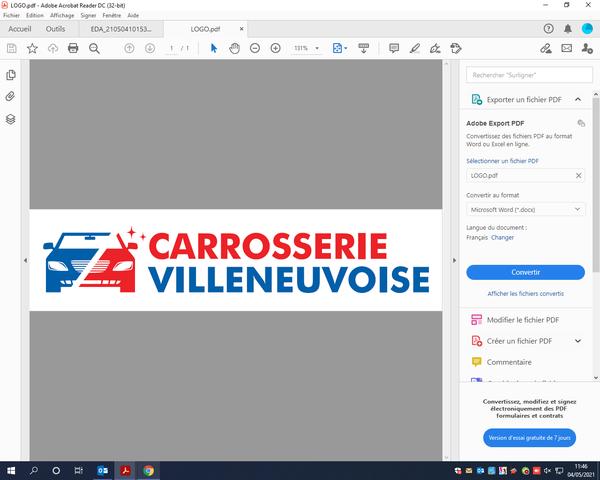Go to next page arrow
The height and width of the screenshot is (480, 600).
tap(150, 48)
